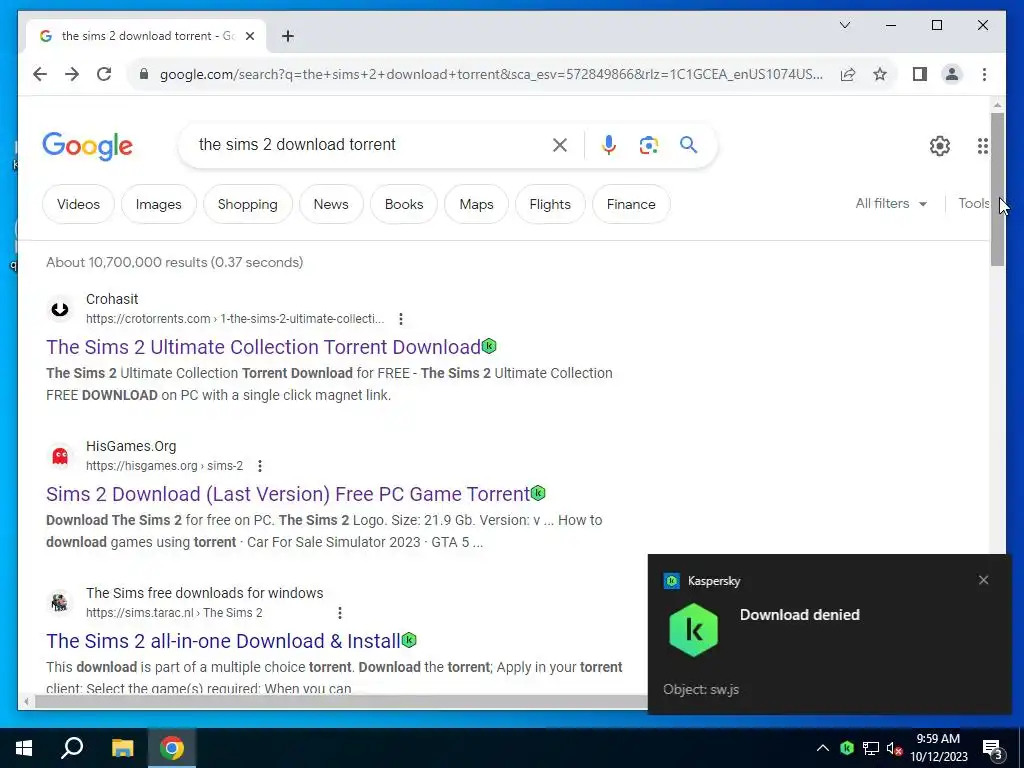The image size is (1024, 768).
Task: Click into the Google search input field
Action: click(369, 144)
